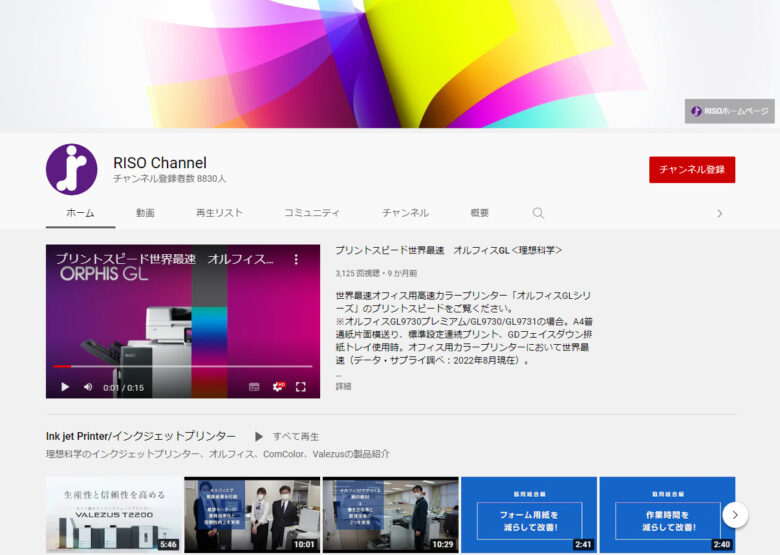This screenshot has width=780, height=555.
Task: Click the 0:01 / 0:15 time display
Action: (x=123, y=387)
